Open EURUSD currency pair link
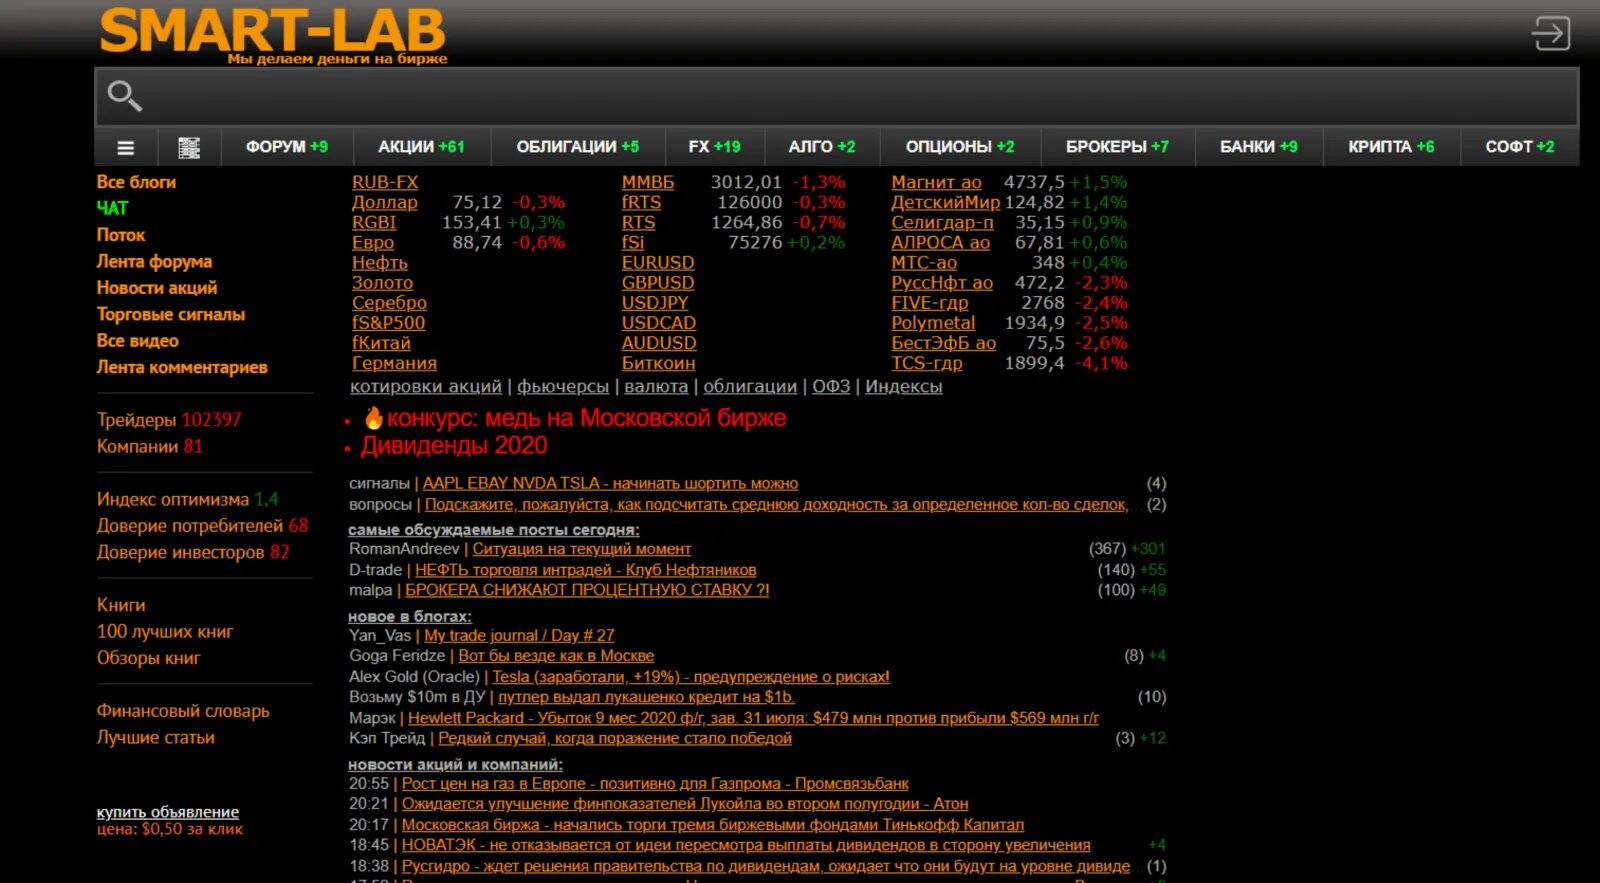Image resolution: width=1600 pixels, height=883 pixels. pyautogui.click(x=658, y=262)
